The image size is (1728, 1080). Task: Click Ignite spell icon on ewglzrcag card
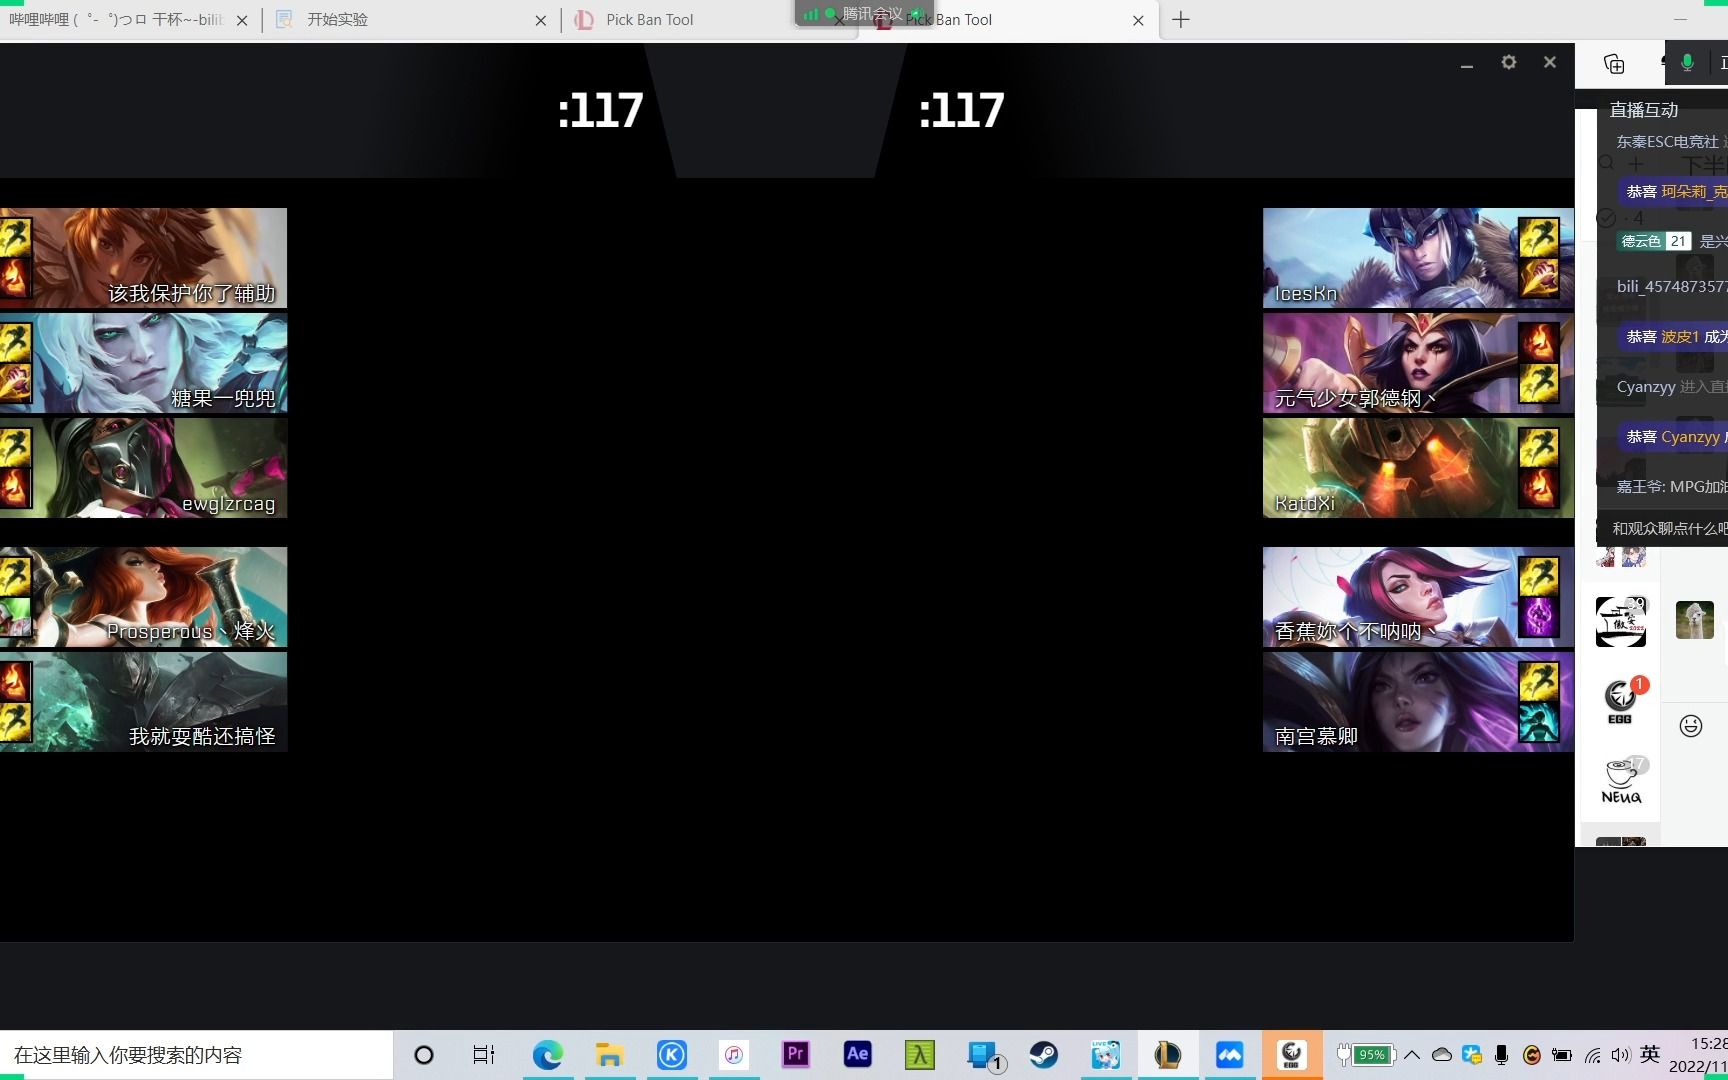[15, 489]
